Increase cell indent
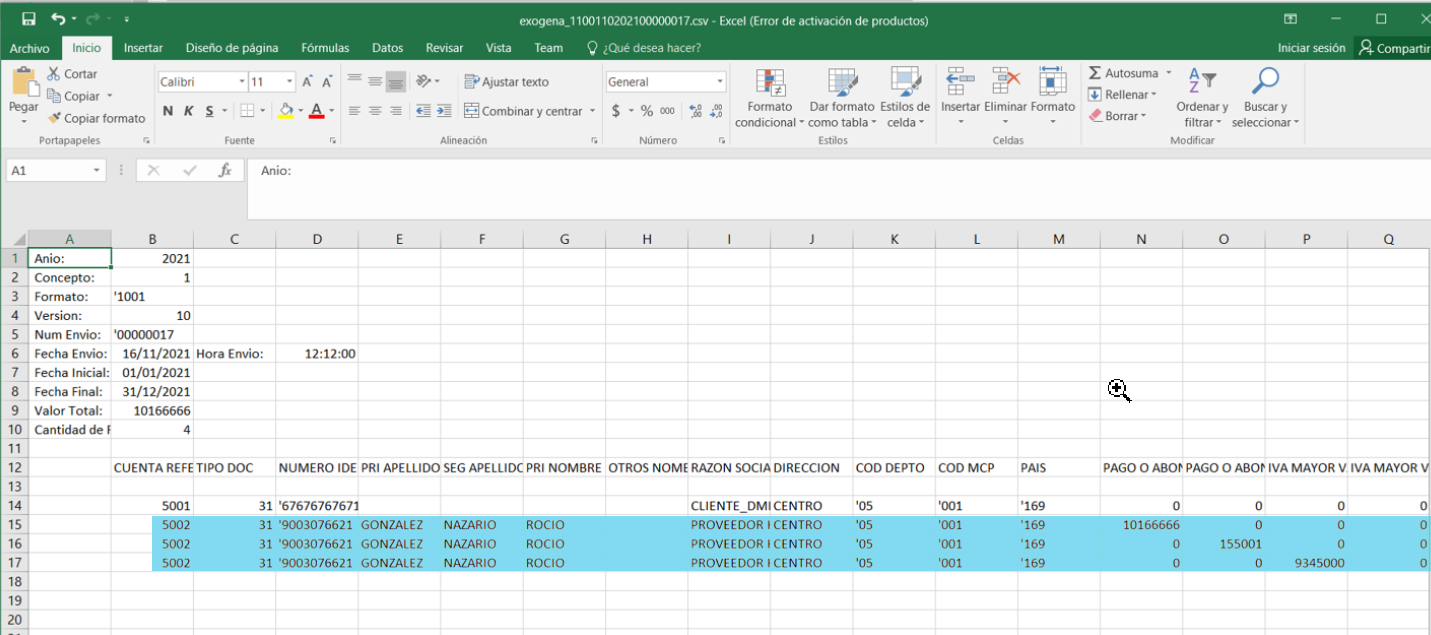 (444, 111)
